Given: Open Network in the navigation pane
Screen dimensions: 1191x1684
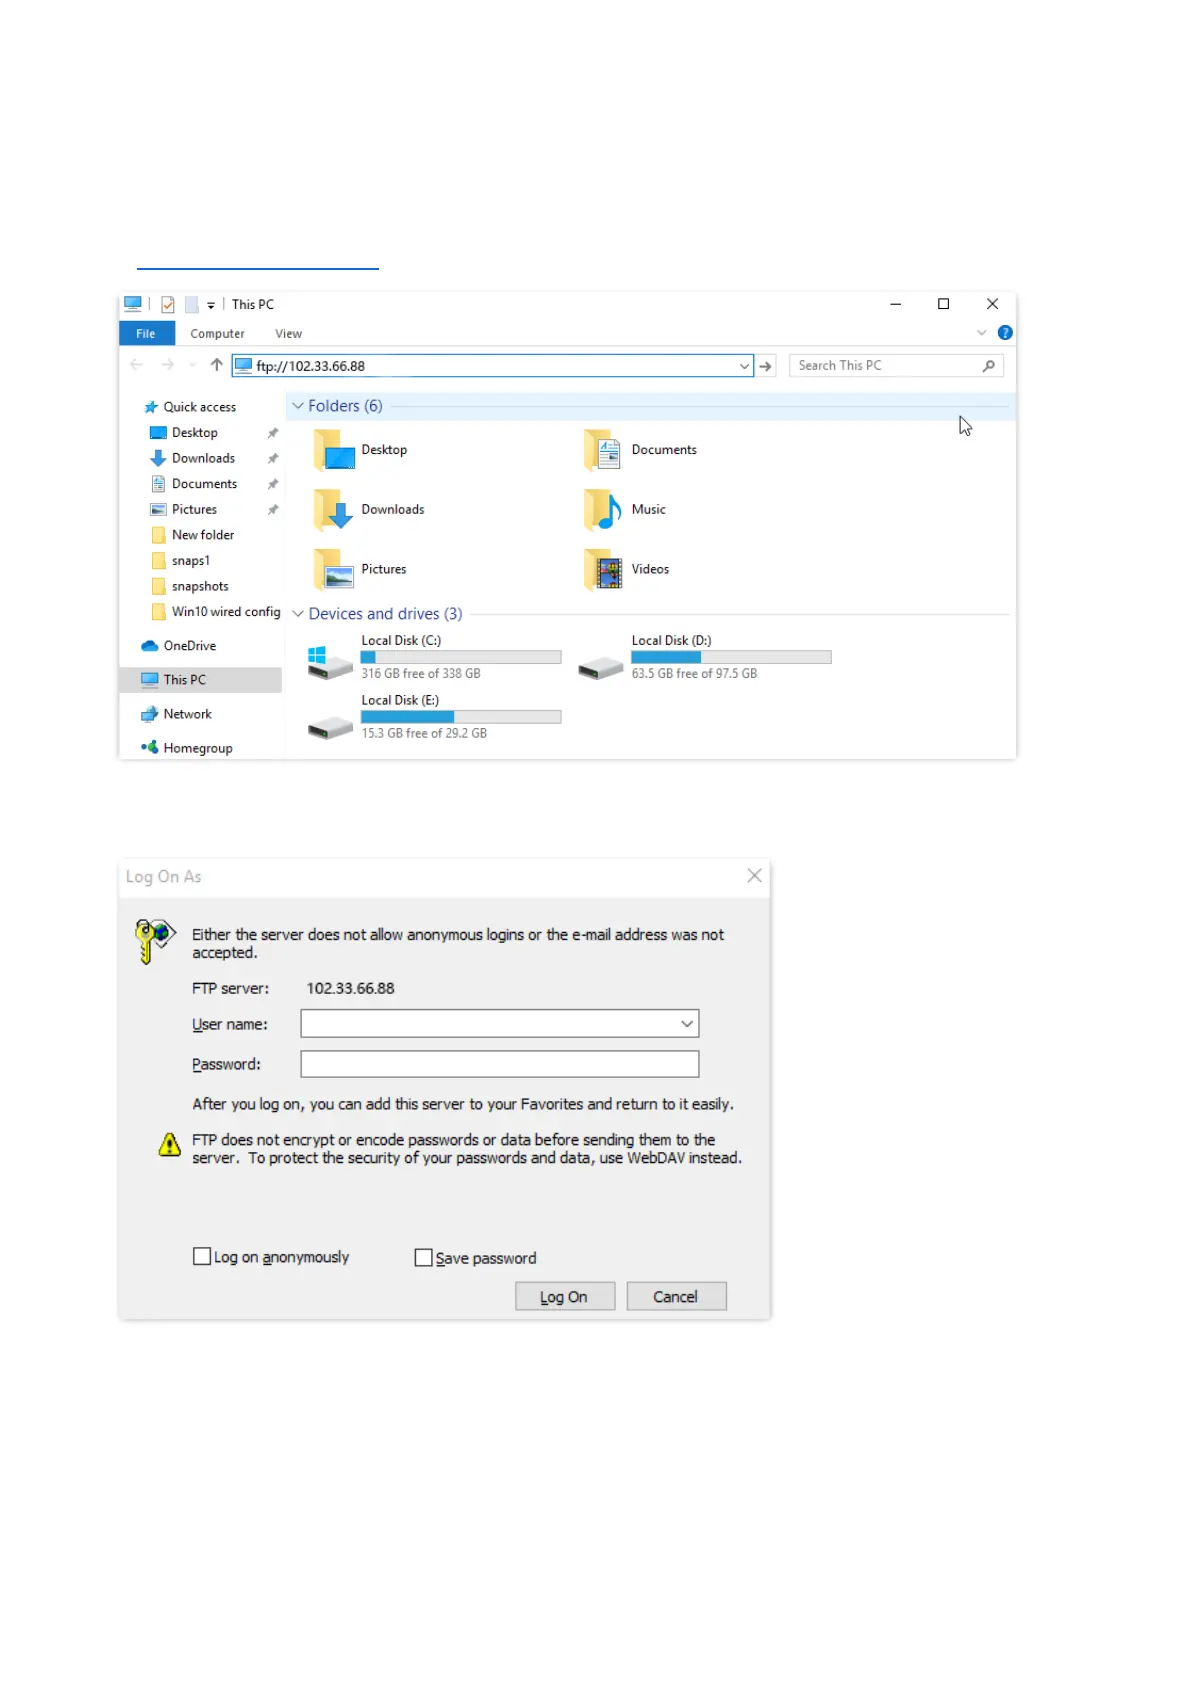Looking at the screenshot, I should 187,714.
